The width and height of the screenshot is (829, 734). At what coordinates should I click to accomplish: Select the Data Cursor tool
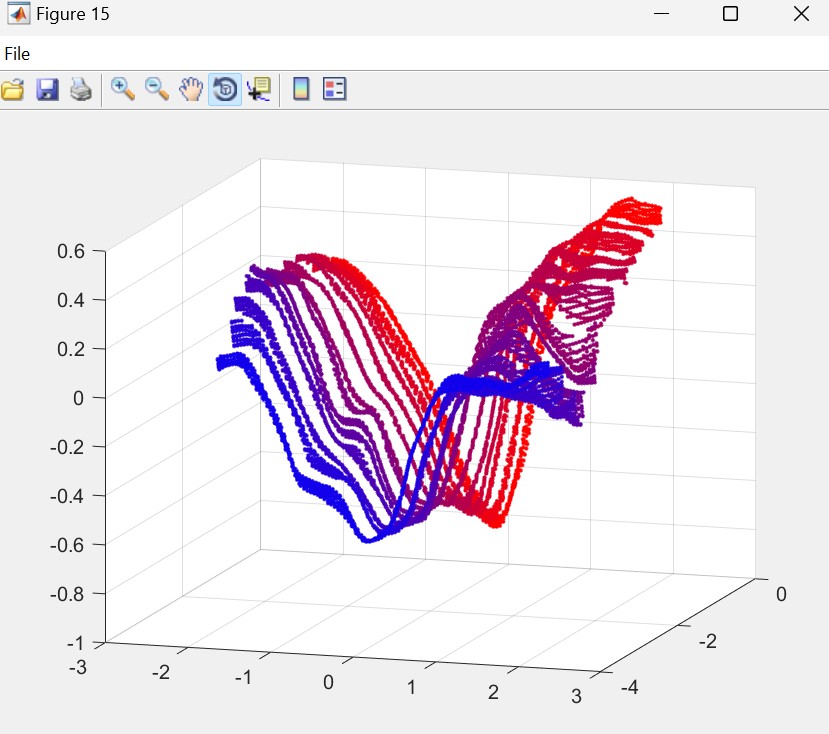pos(258,90)
